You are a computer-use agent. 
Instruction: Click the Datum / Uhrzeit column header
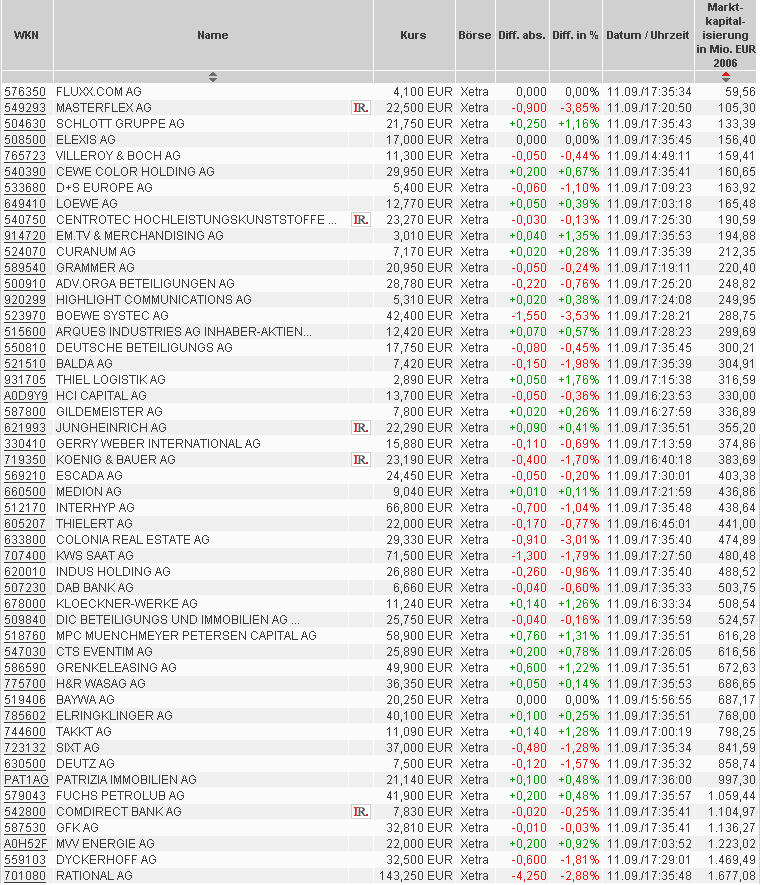pos(647,35)
